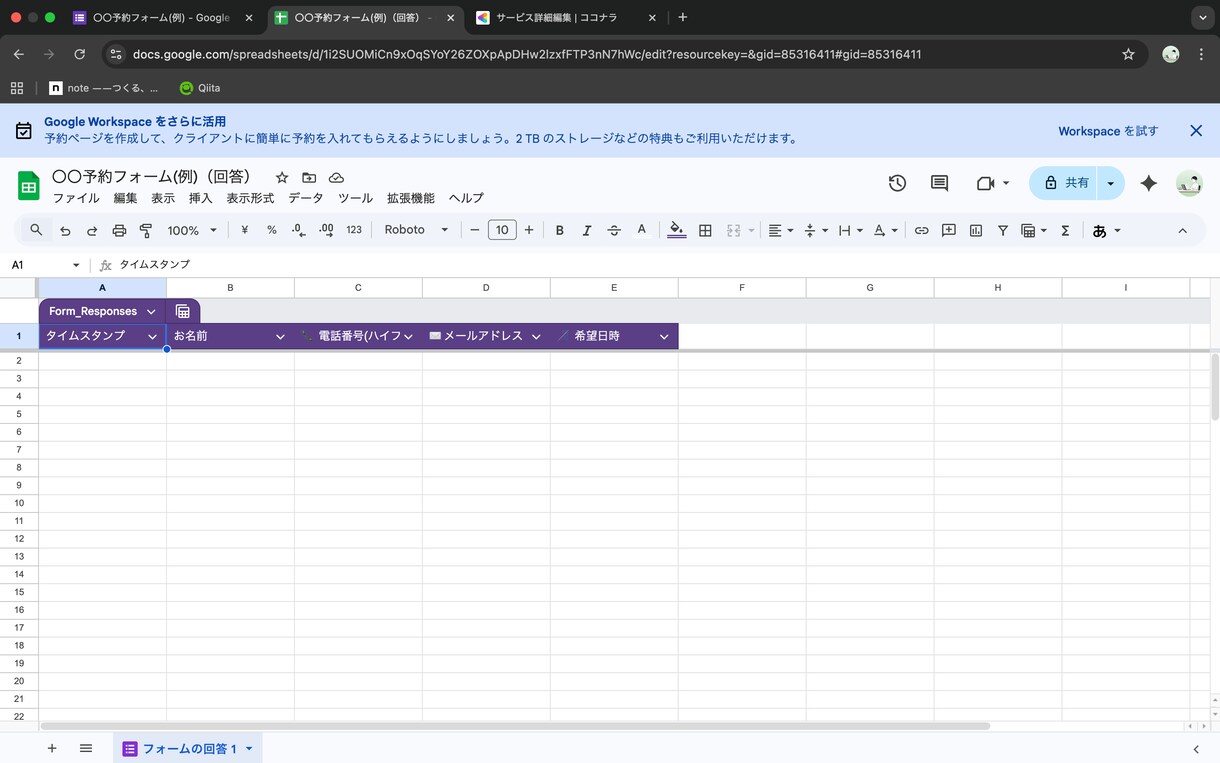Edit the font size field
The height and width of the screenshot is (763, 1220).
(x=502, y=230)
